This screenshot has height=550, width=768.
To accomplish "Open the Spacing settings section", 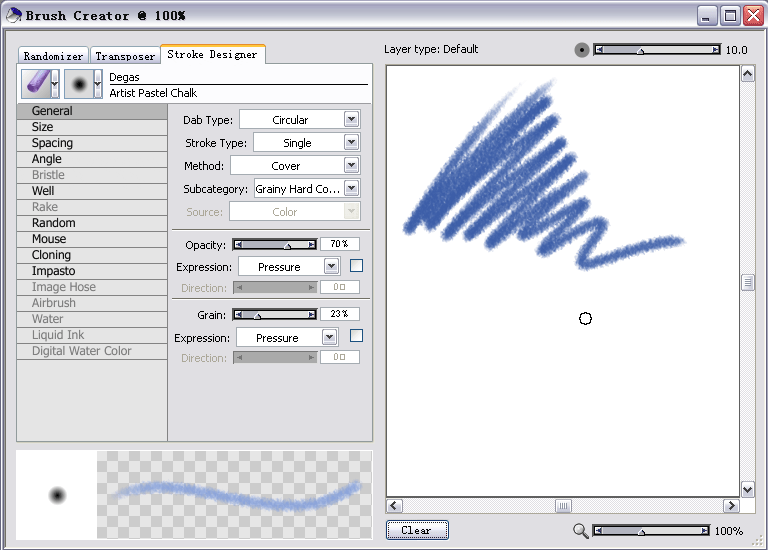I will pyautogui.click(x=92, y=143).
